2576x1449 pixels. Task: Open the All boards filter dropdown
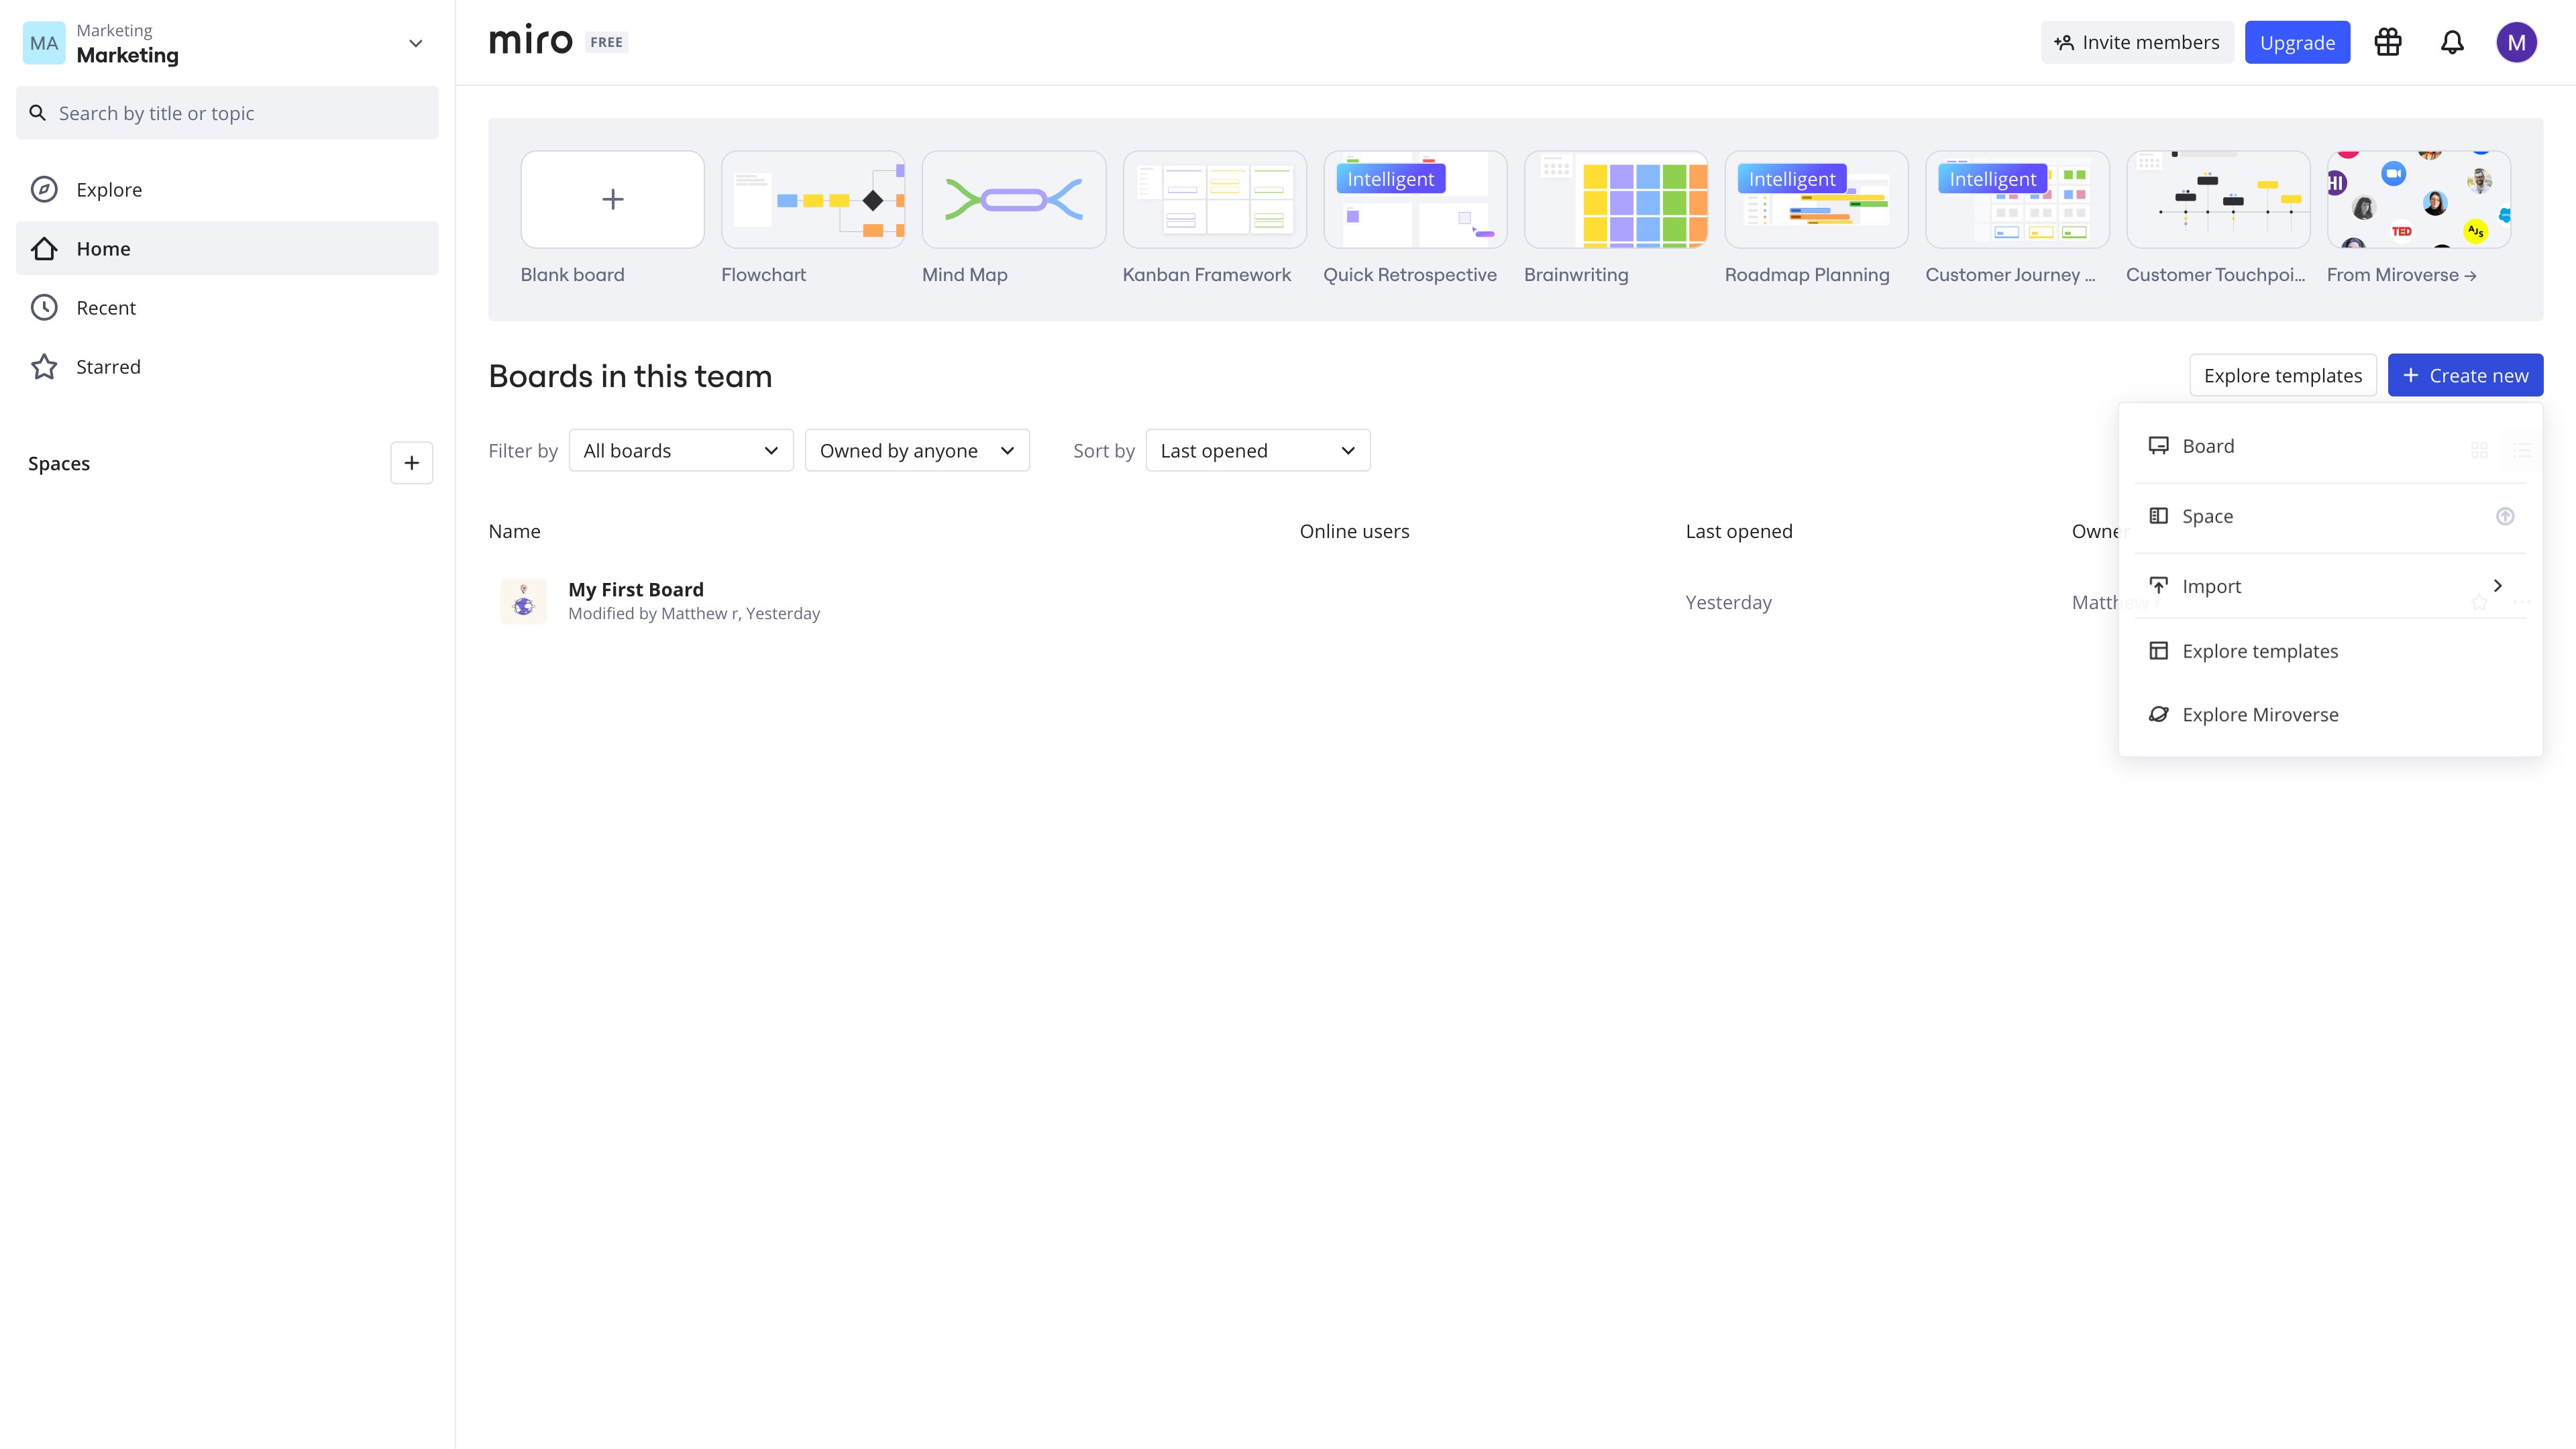681,450
